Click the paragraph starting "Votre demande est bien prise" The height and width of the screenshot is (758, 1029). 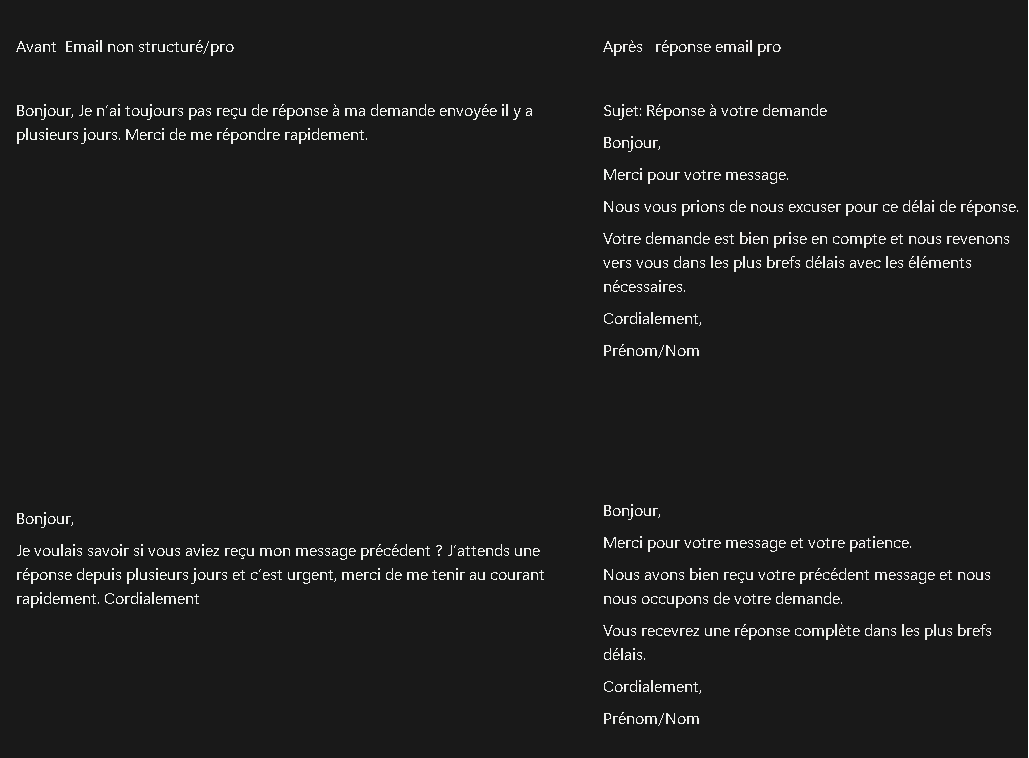(x=806, y=263)
